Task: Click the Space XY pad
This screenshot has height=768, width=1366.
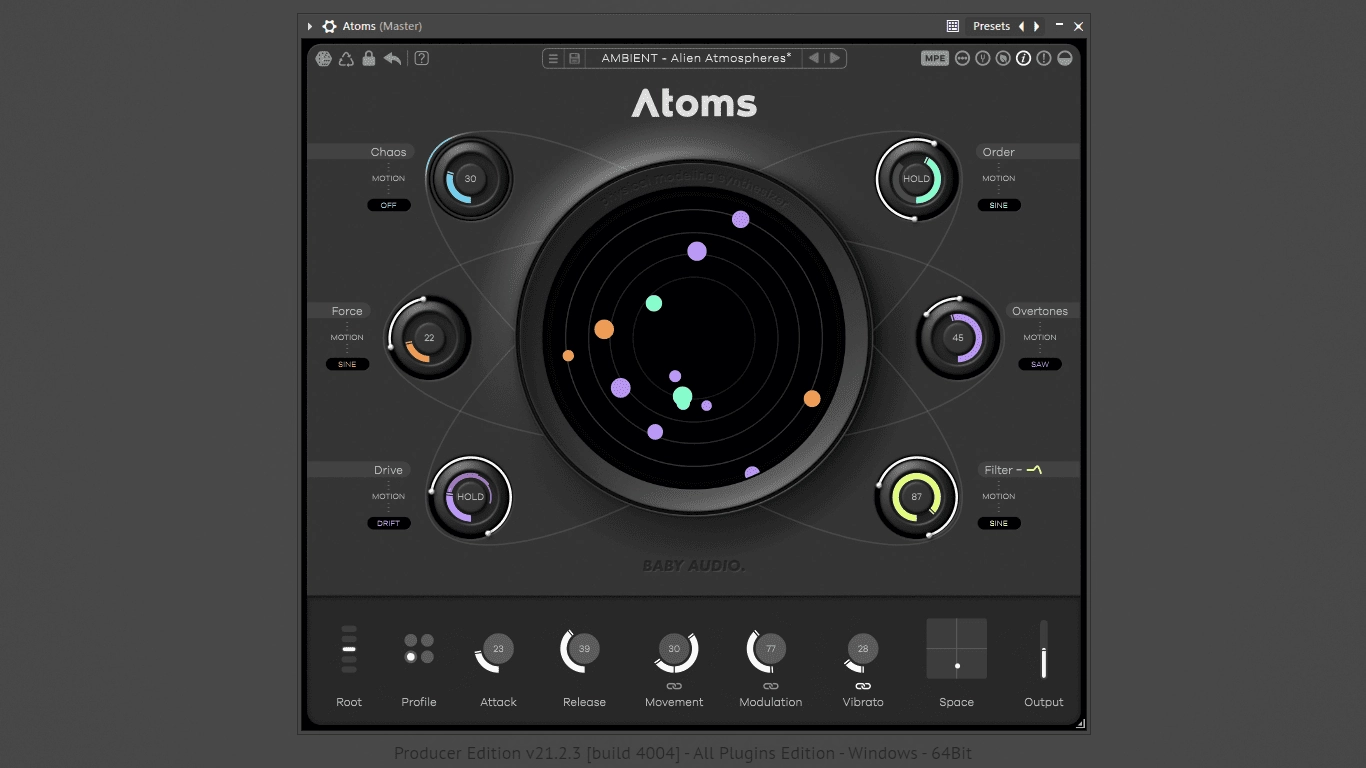Action: (956, 649)
